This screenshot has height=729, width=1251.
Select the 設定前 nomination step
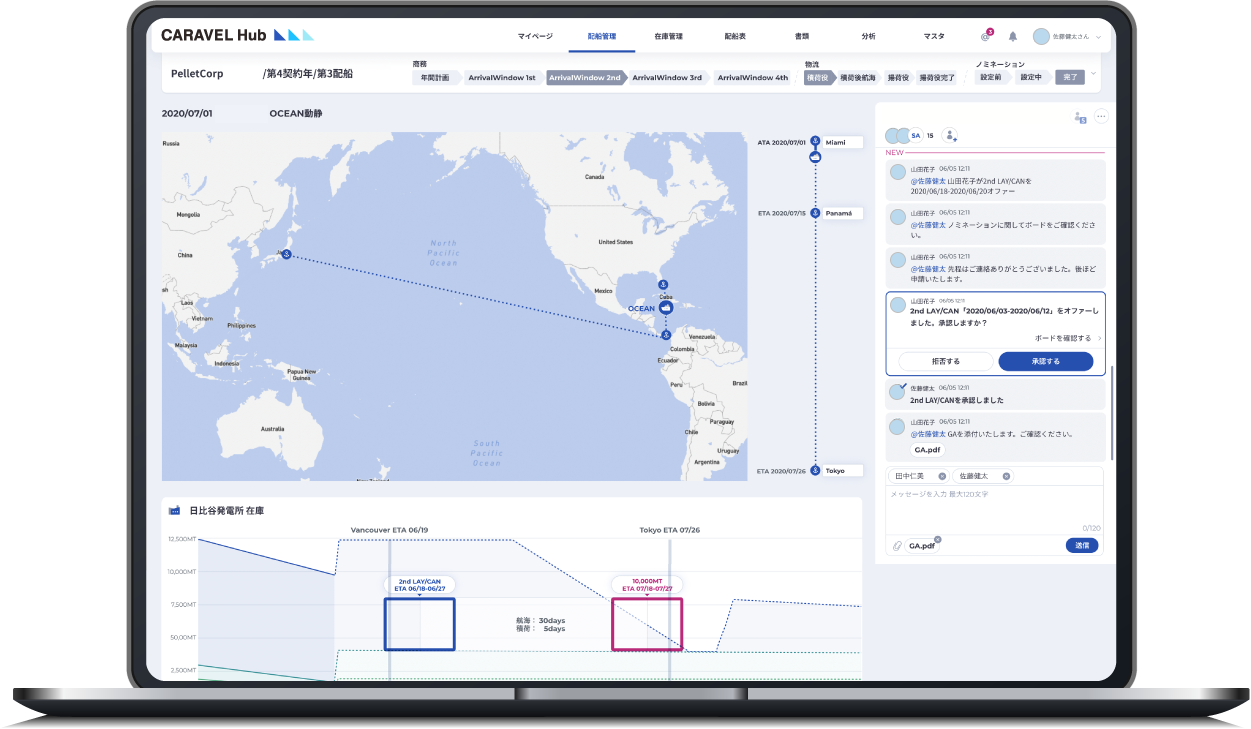point(991,77)
